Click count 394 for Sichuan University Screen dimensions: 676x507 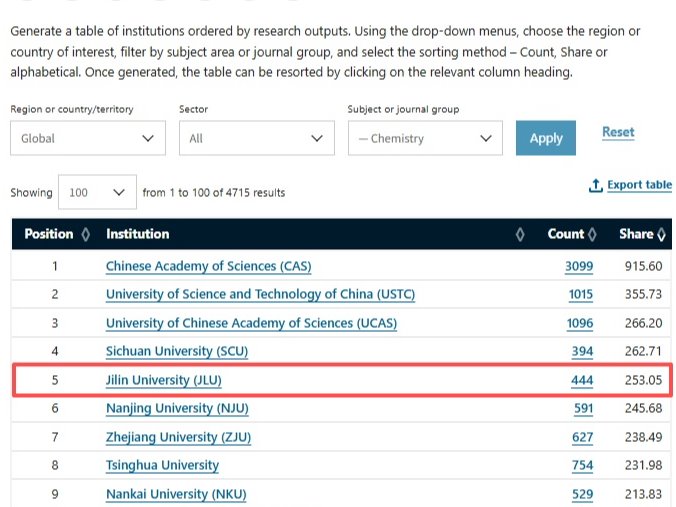coord(582,351)
